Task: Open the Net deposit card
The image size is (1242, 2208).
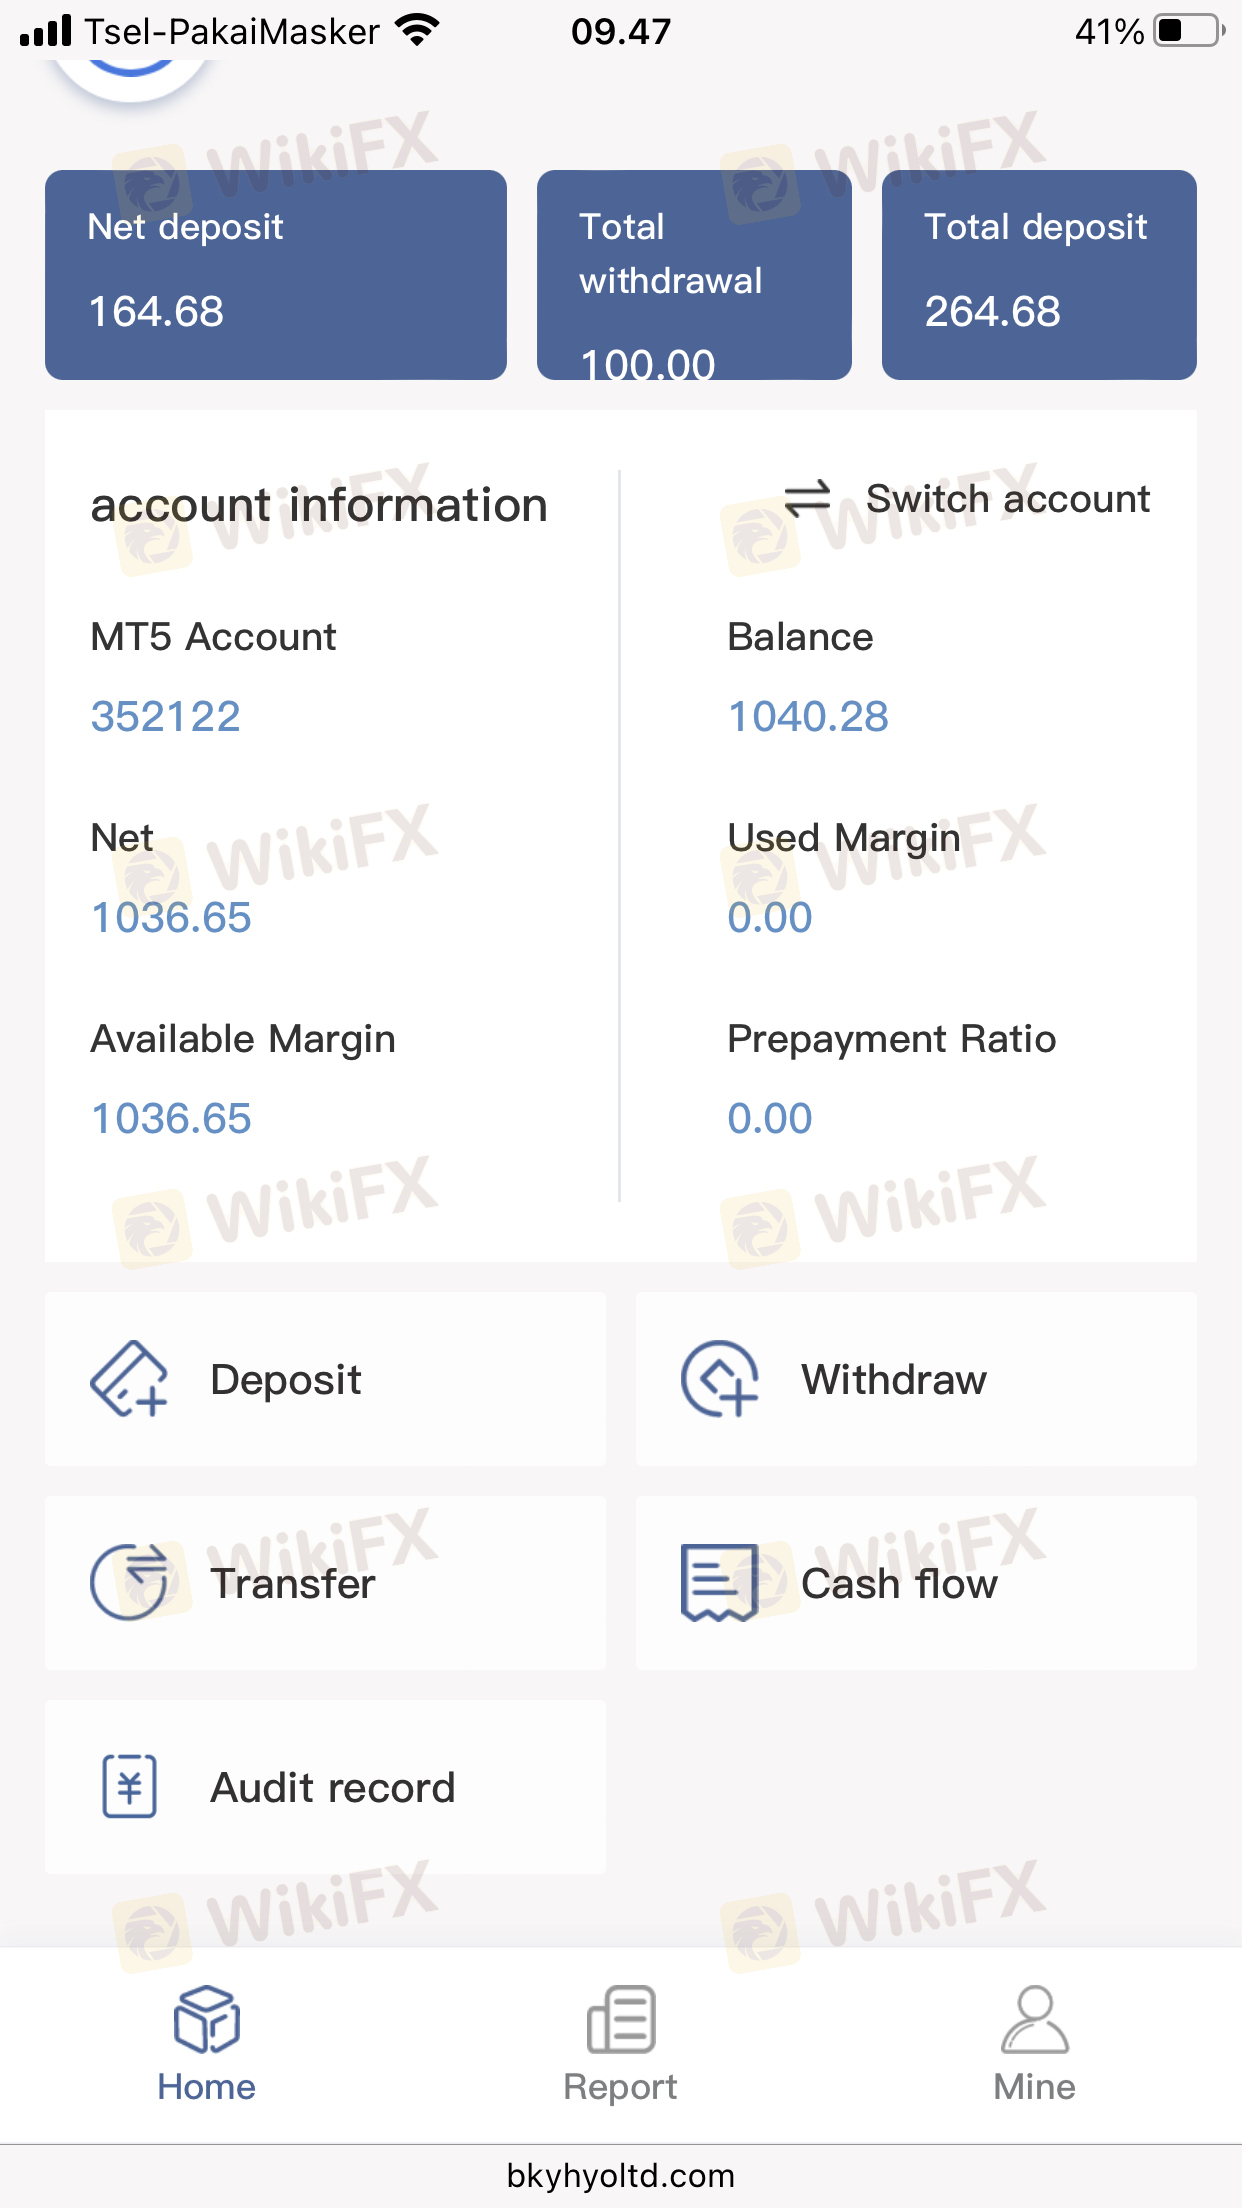Action: (x=276, y=275)
